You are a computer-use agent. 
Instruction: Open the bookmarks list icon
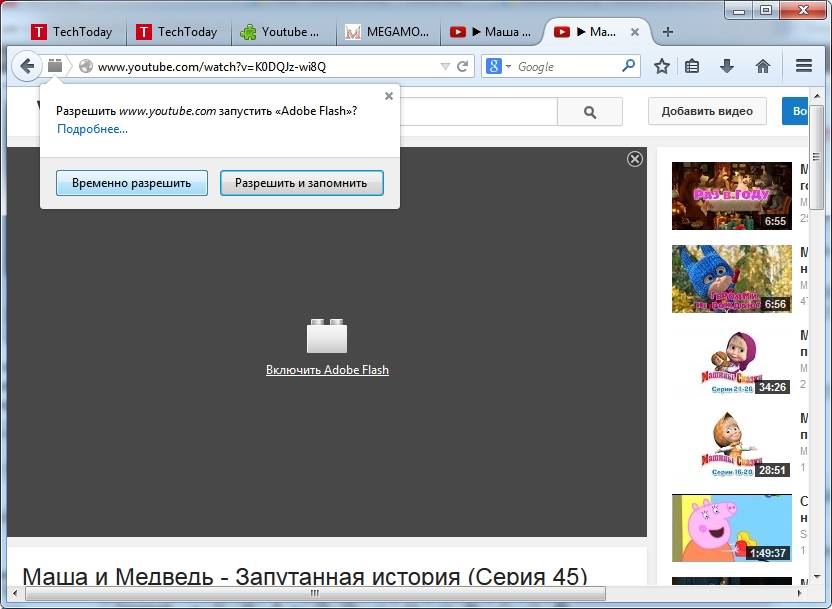click(x=692, y=67)
